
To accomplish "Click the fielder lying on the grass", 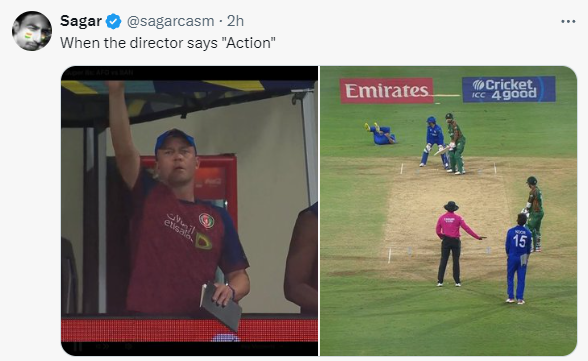I will point(380,134).
